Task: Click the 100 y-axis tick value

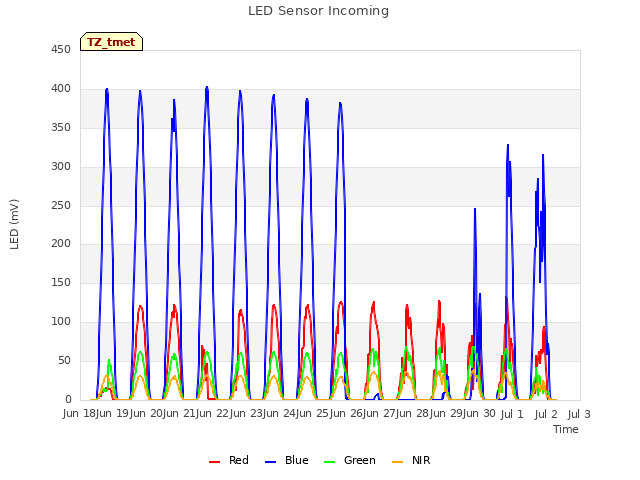Action: point(61,322)
